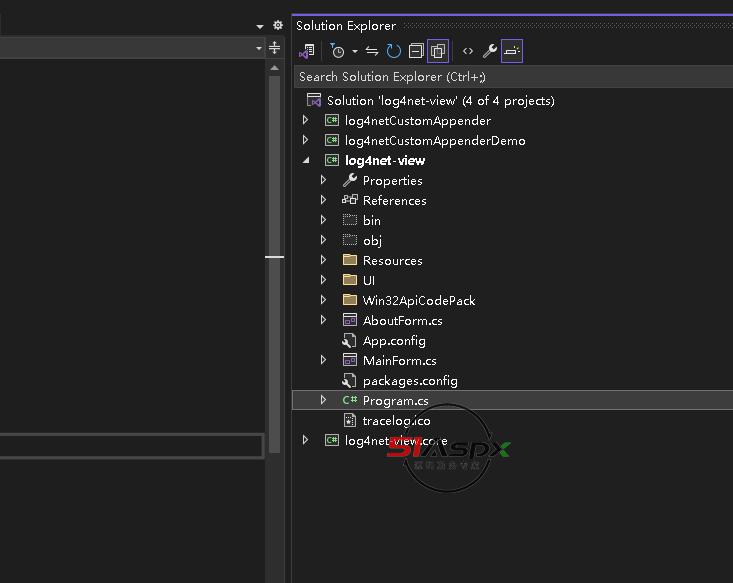Expand the UI folder
The height and width of the screenshot is (583, 733).
323,280
